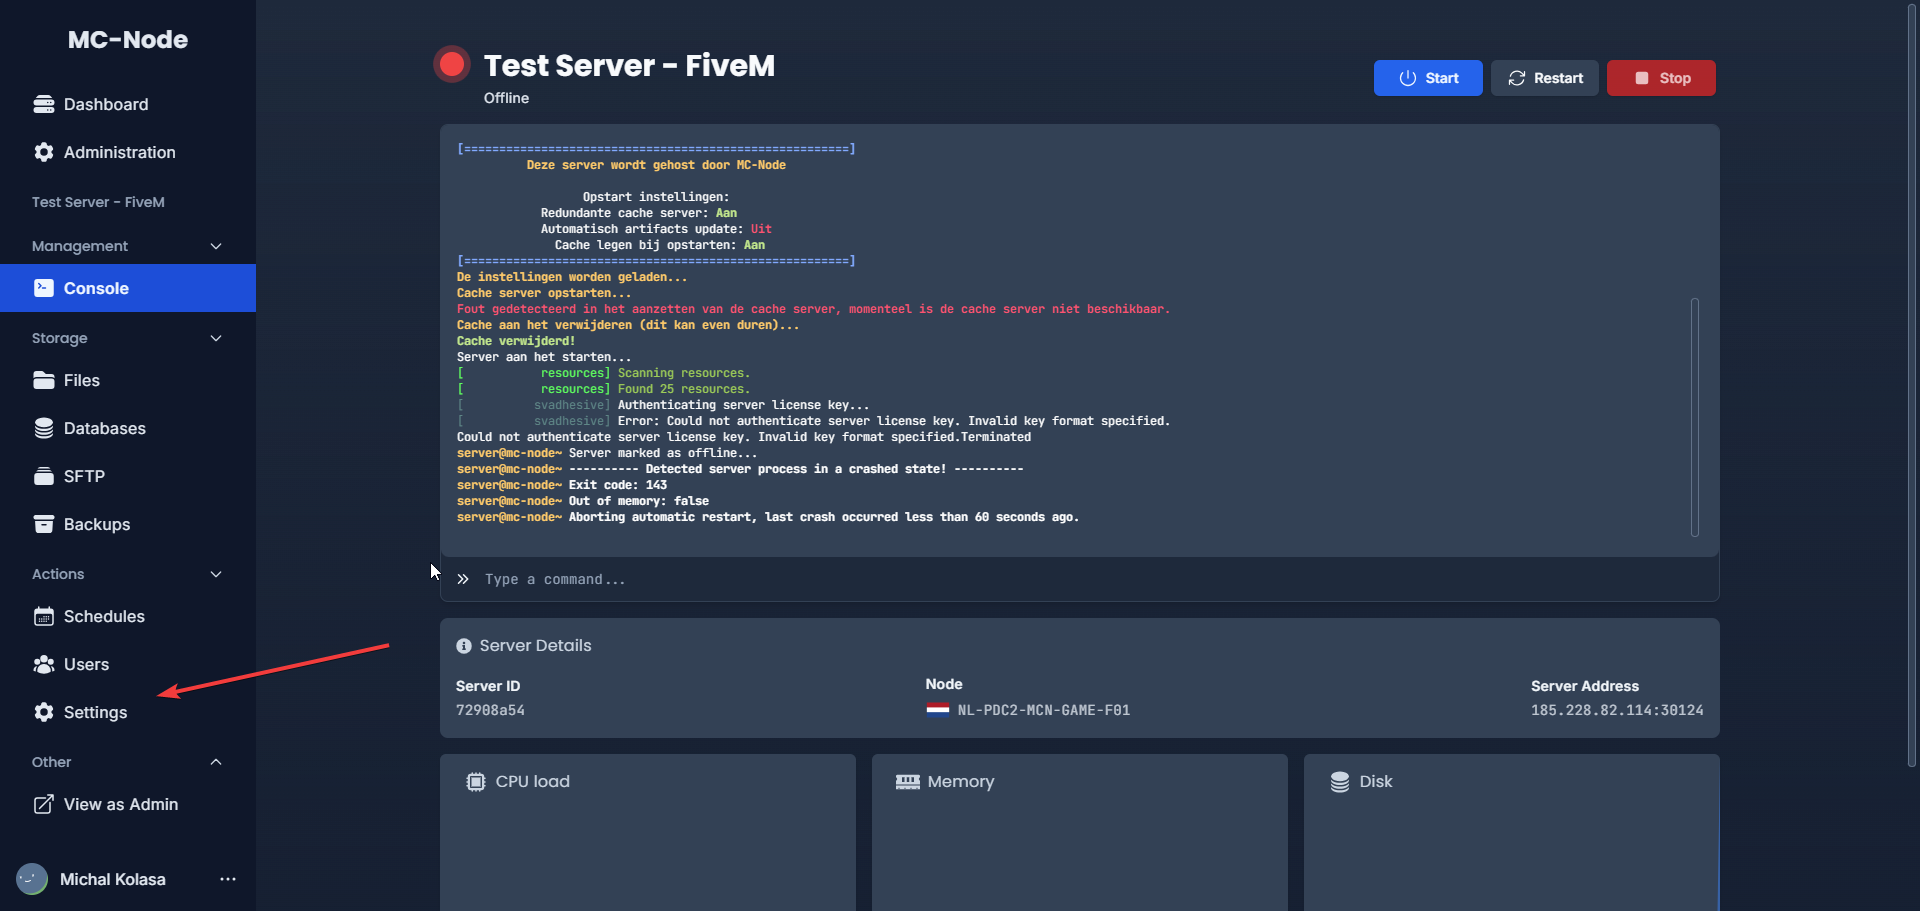1920x911 pixels.
Task: Click the page scrollbar on right edge
Action: pos(1912,384)
